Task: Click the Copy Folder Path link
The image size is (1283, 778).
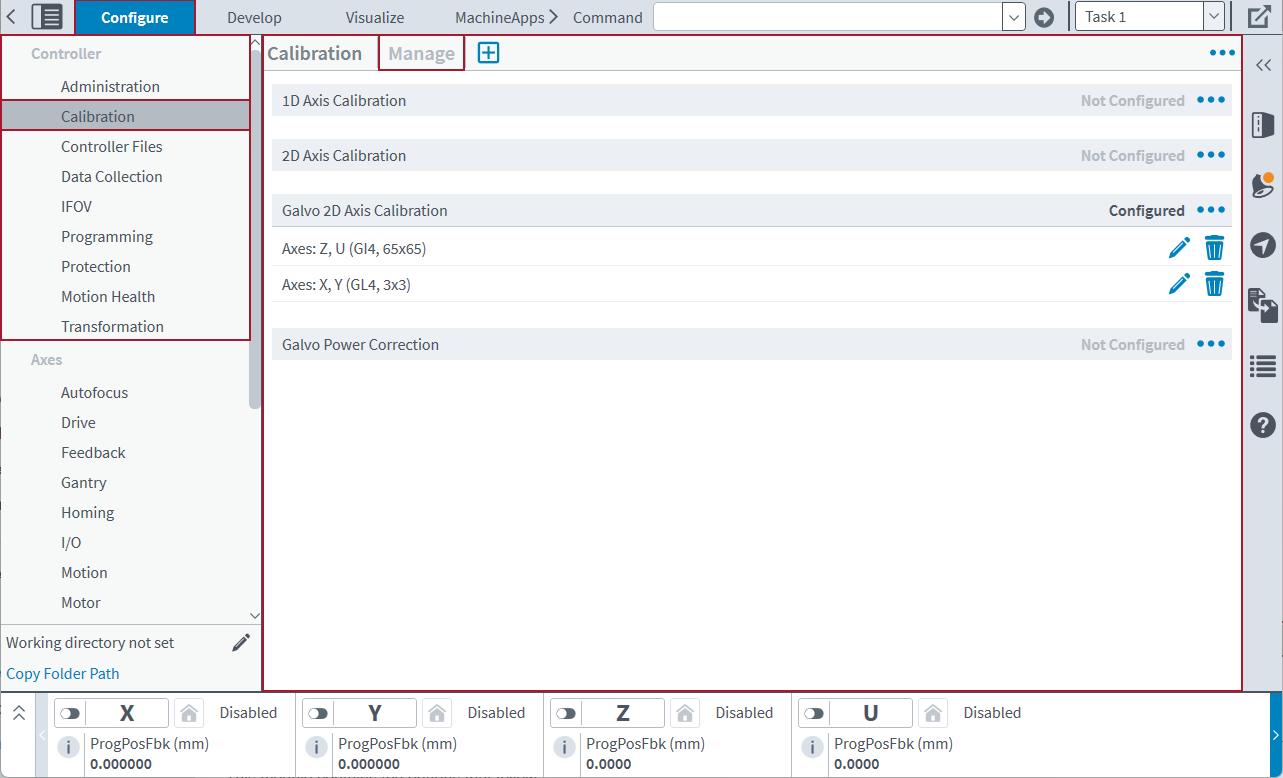Action: click(x=63, y=674)
